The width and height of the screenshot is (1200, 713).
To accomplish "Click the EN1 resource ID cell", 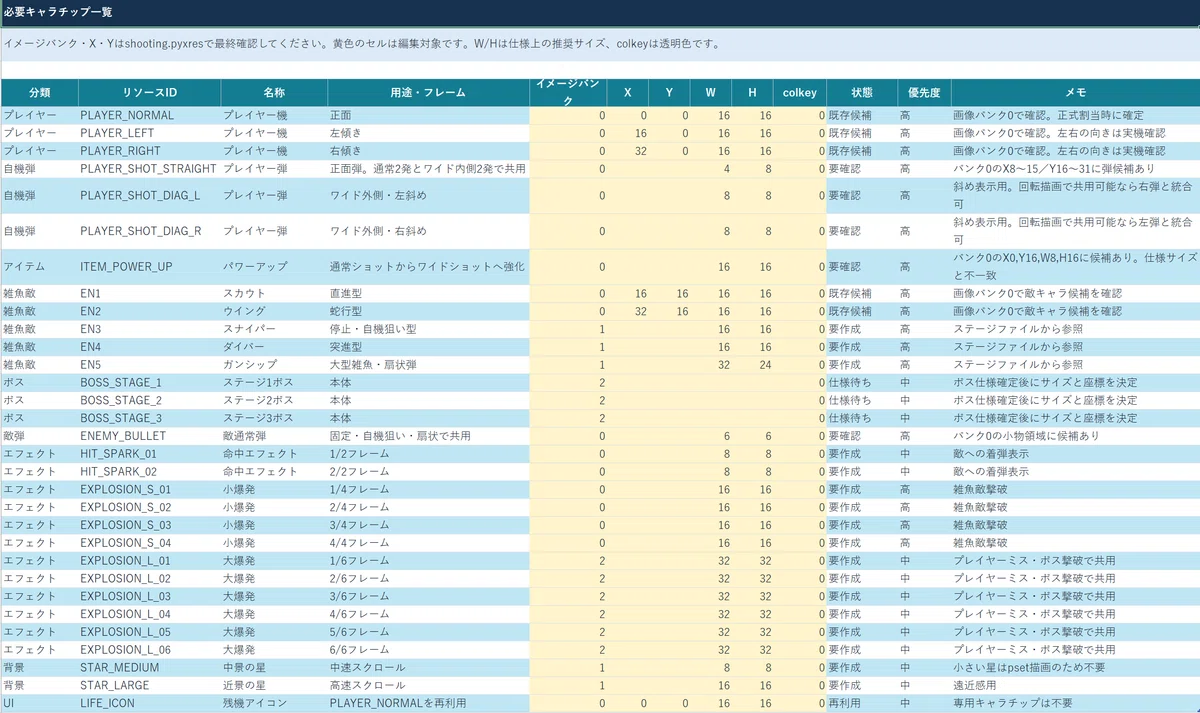I will point(149,294).
